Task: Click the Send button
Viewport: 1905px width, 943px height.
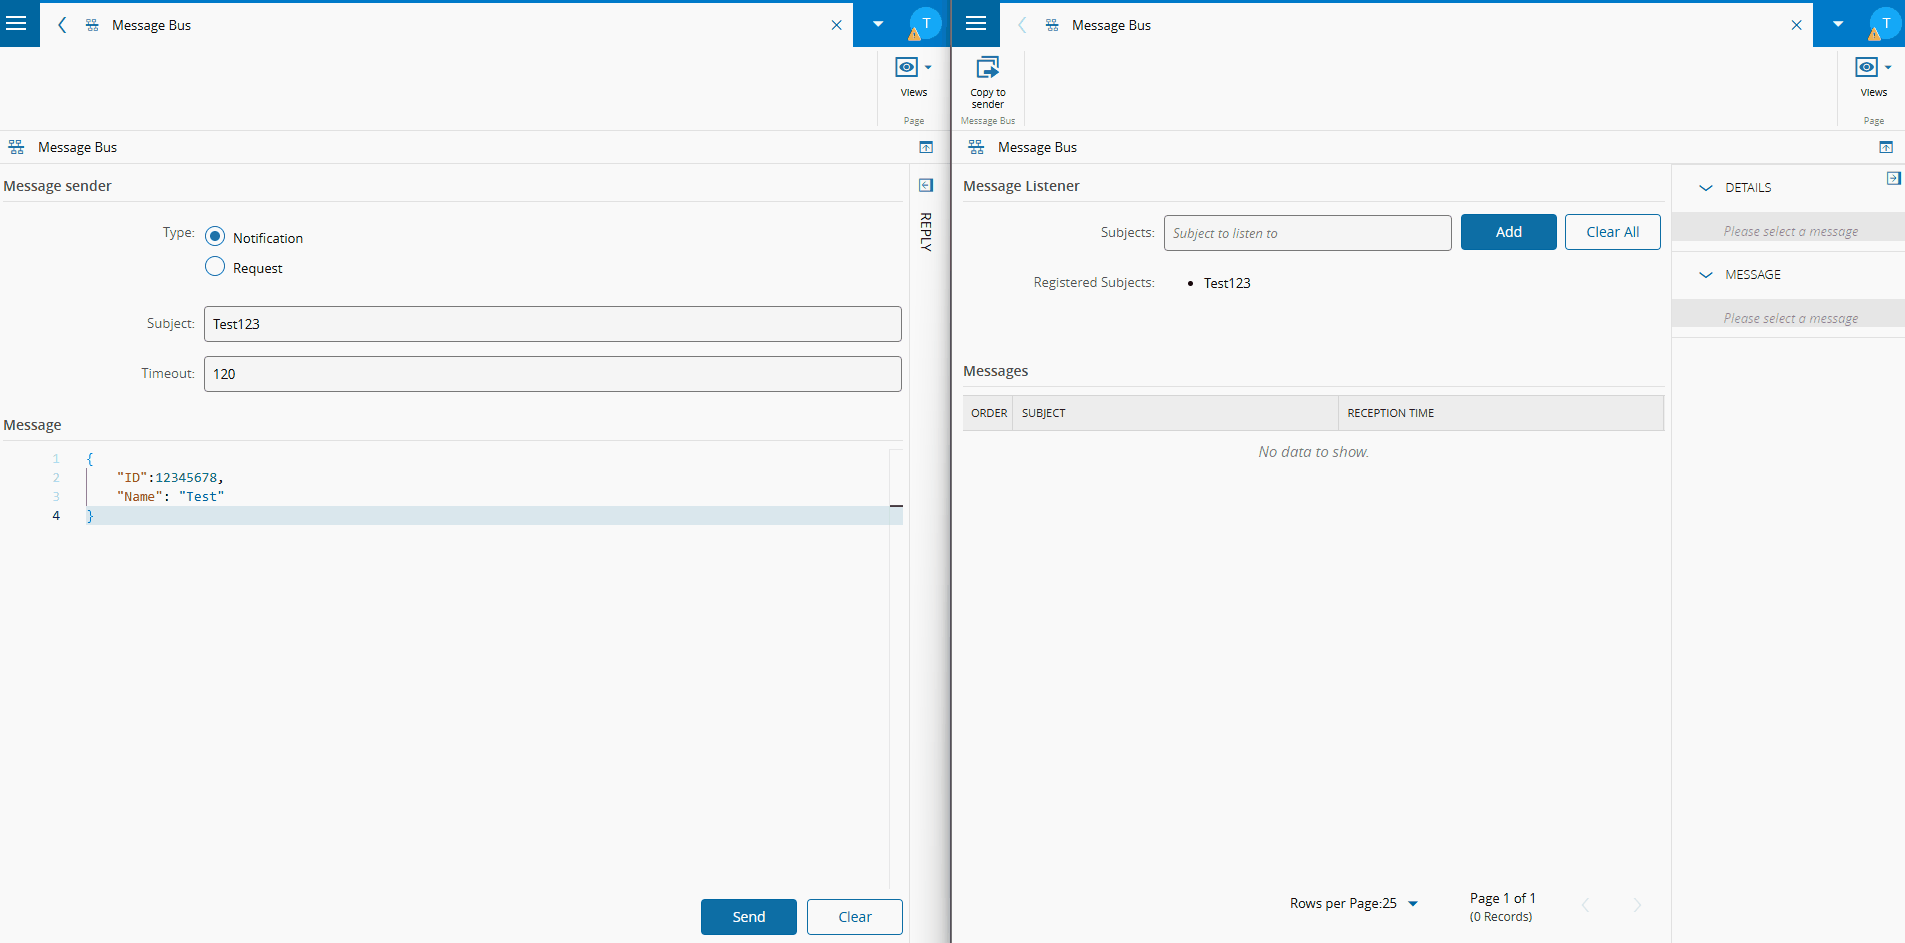Action: pos(748,917)
